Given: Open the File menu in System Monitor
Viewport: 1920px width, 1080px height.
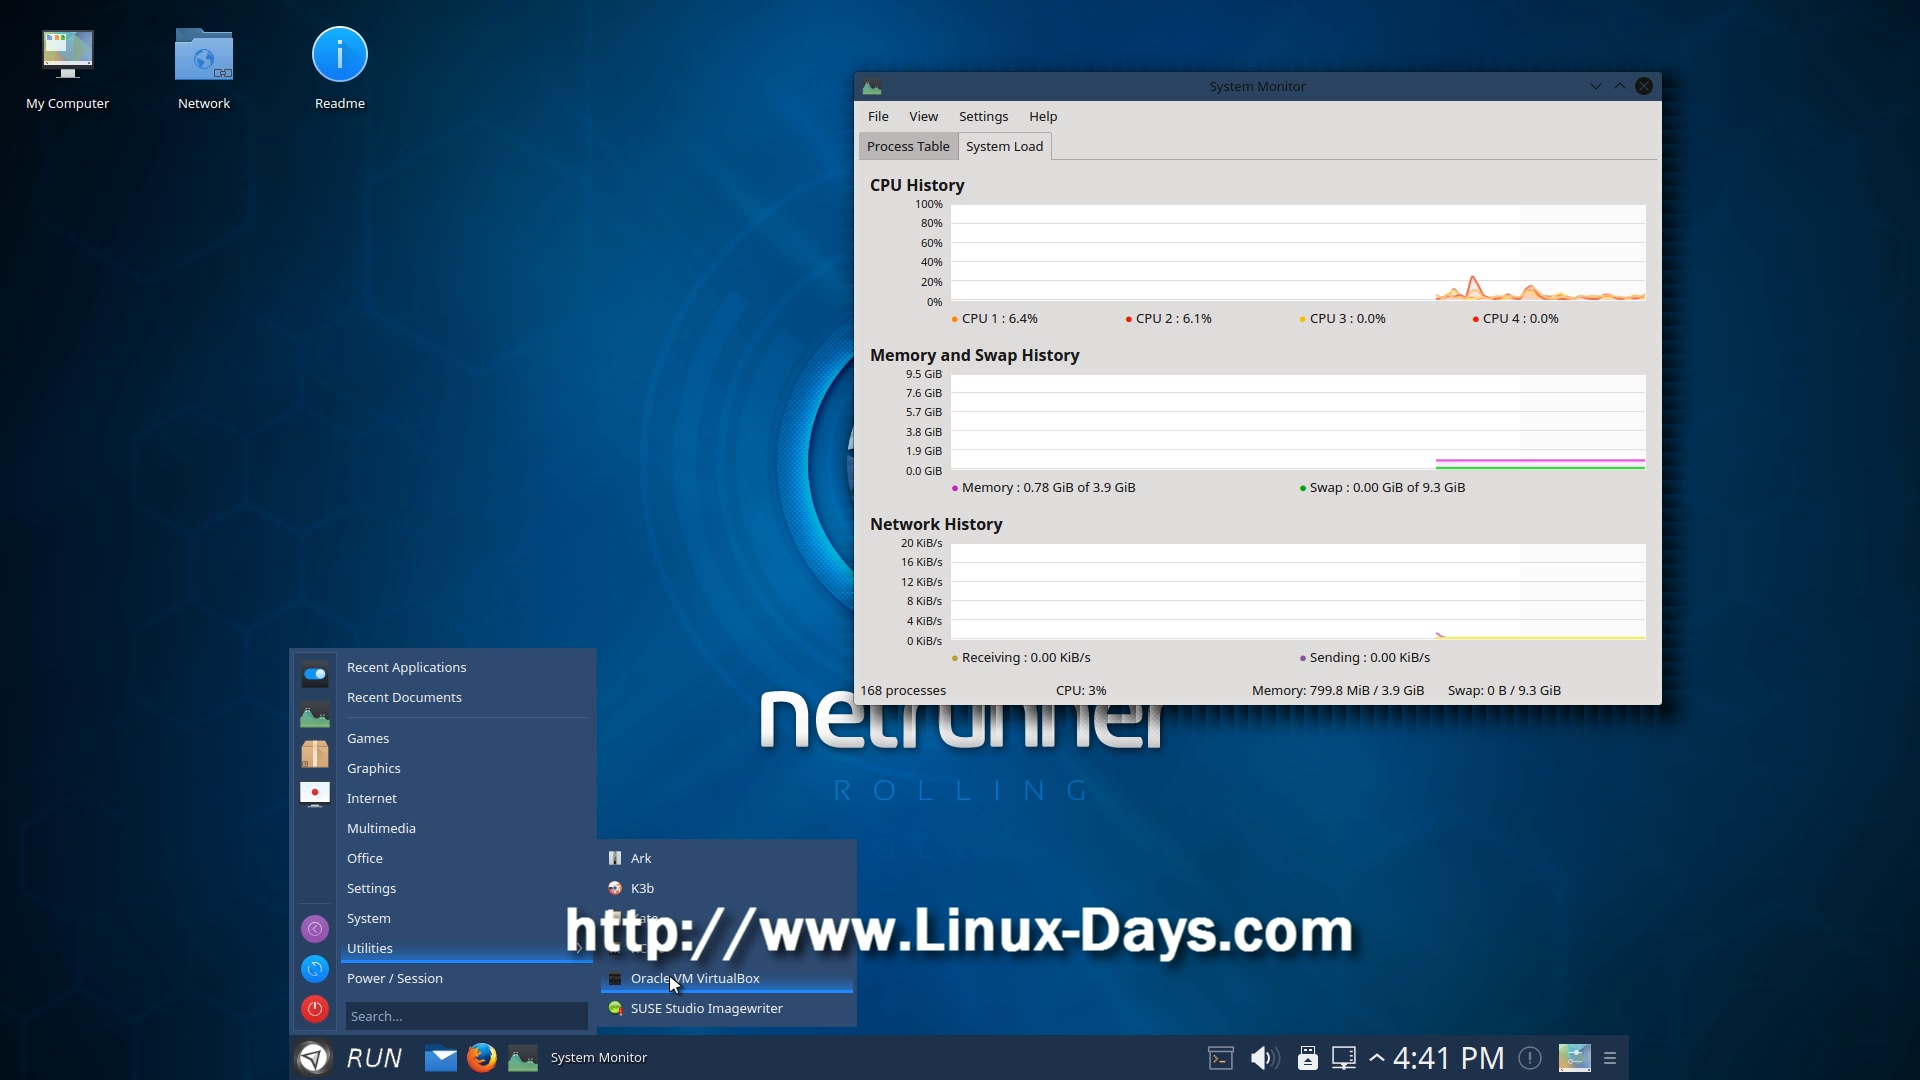Looking at the screenshot, I should click(x=878, y=117).
